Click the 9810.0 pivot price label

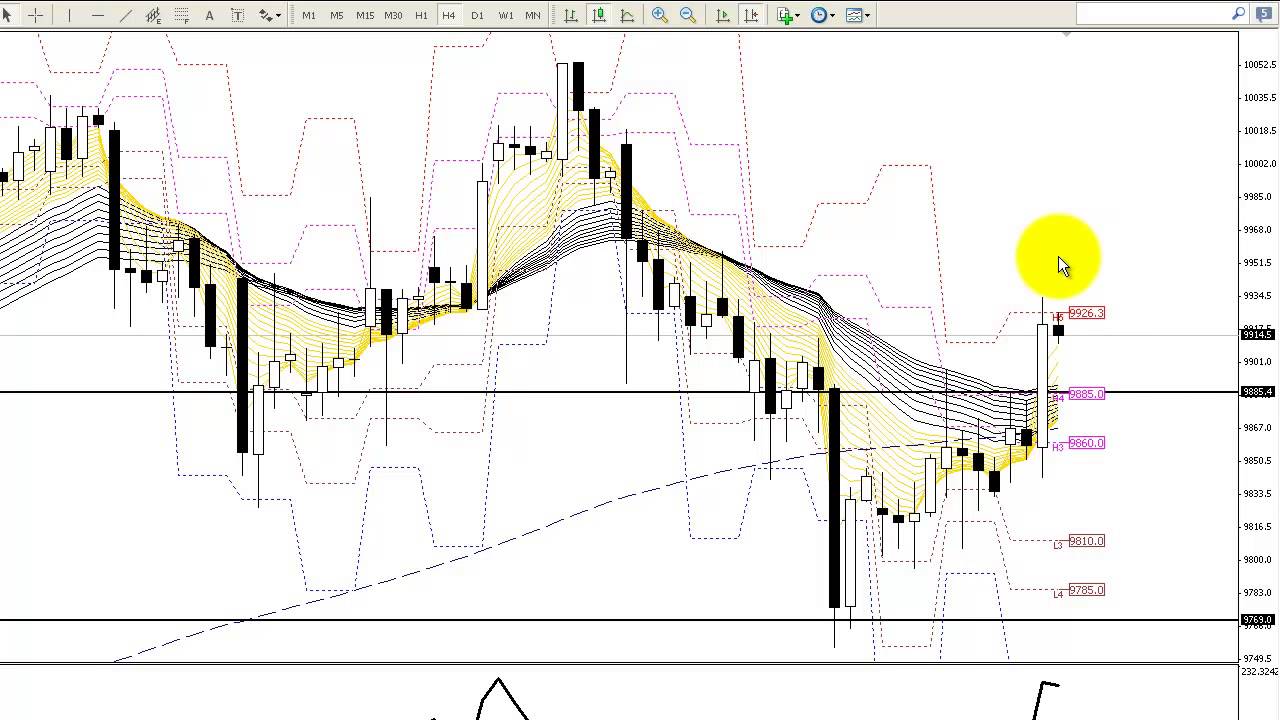pos(1086,541)
